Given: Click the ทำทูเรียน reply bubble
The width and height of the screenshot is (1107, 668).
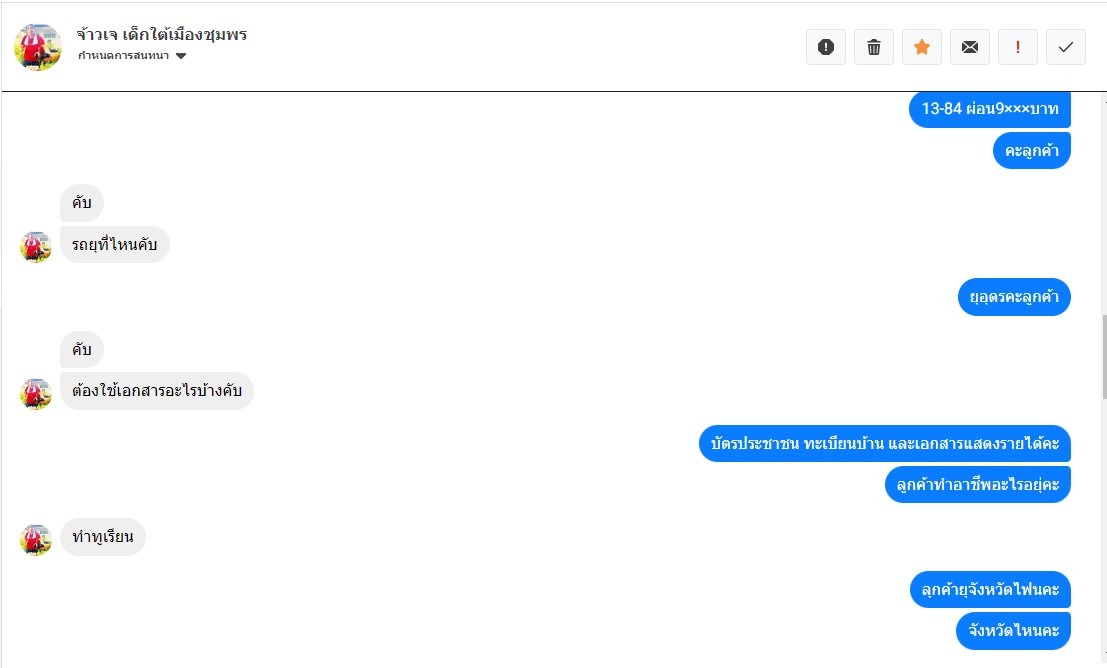Looking at the screenshot, I should point(103,537).
